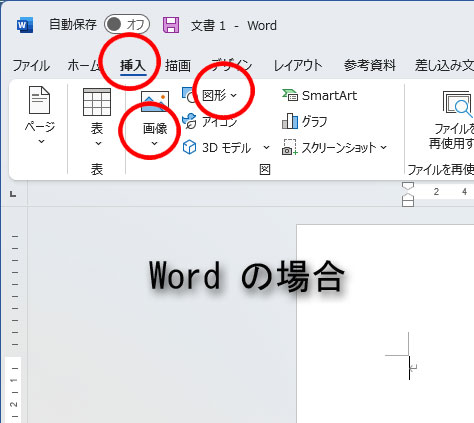The height and width of the screenshot is (423, 474).
Task: Click the SmartArt icon
Action: point(290,95)
